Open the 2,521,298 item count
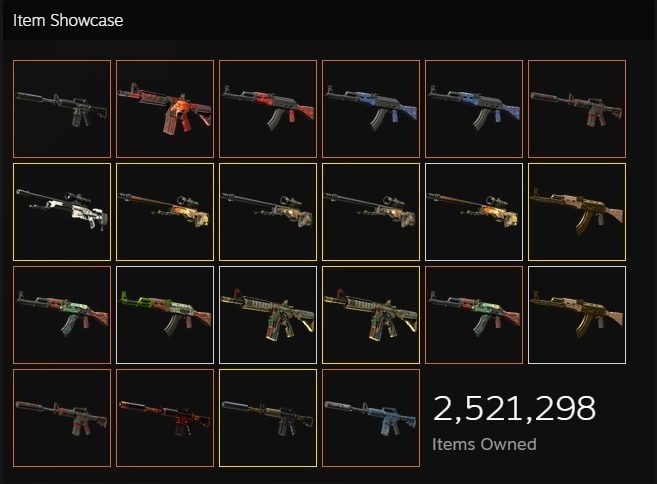The height and width of the screenshot is (484, 657). point(514,408)
